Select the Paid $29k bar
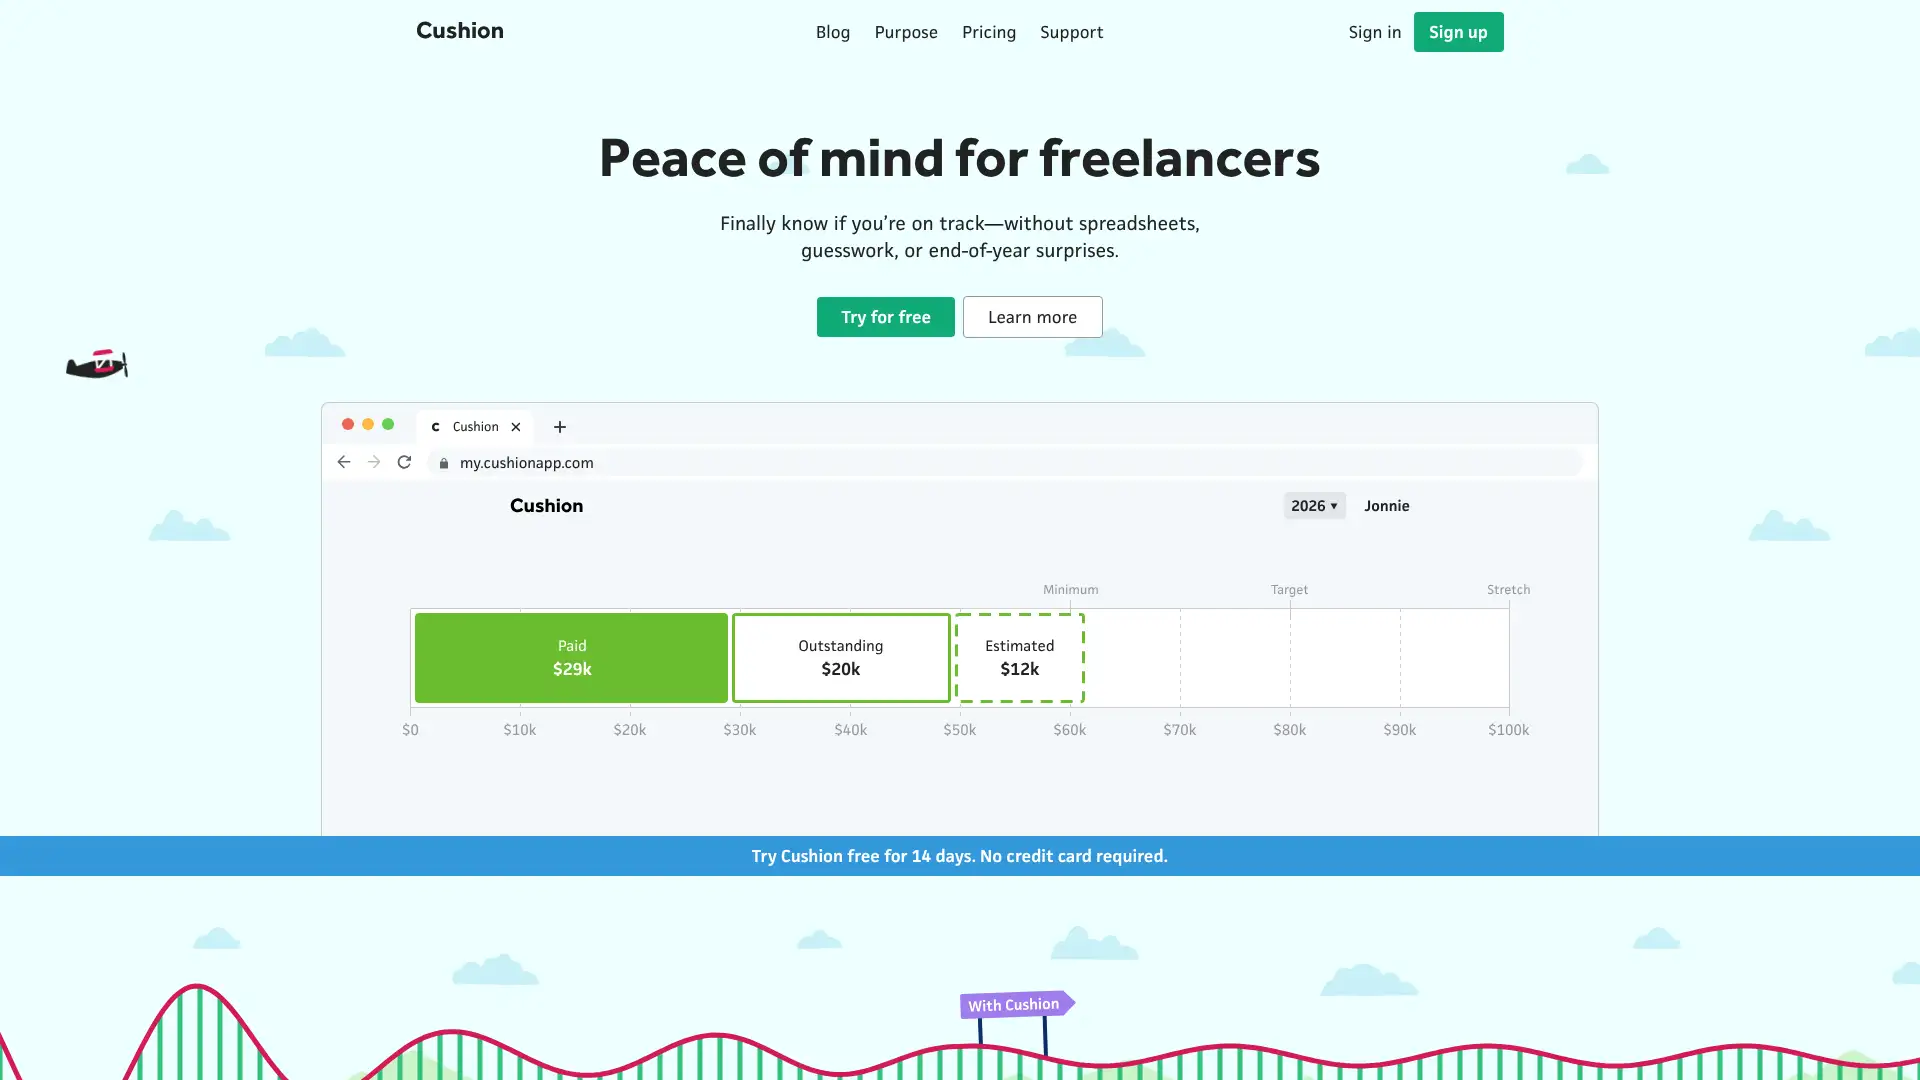 point(571,658)
